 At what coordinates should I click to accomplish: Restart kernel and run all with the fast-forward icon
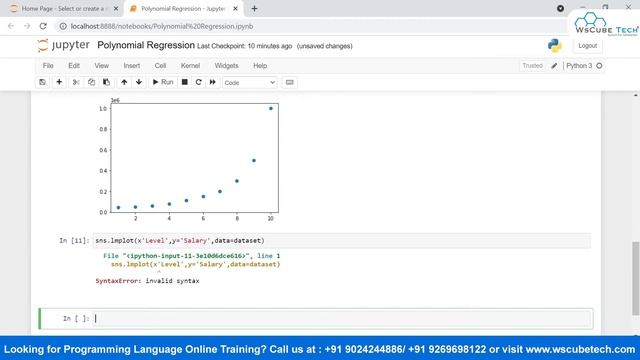point(213,82)
